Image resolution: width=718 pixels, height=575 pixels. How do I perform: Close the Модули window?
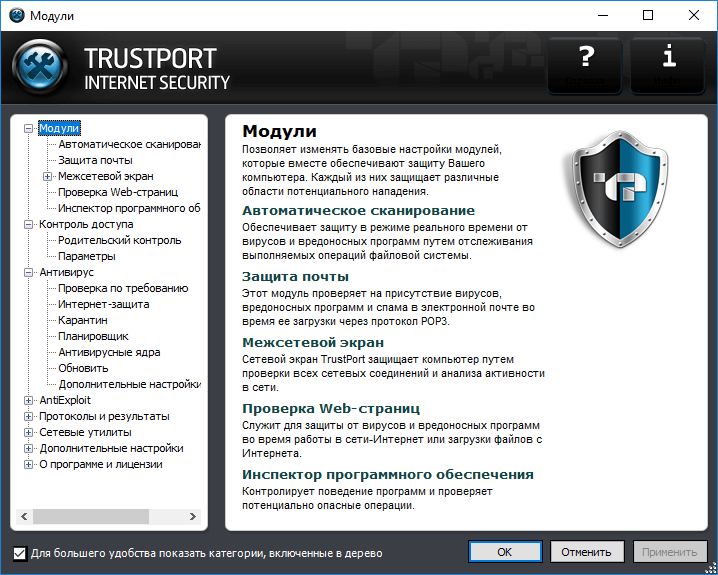click(694, 16)
